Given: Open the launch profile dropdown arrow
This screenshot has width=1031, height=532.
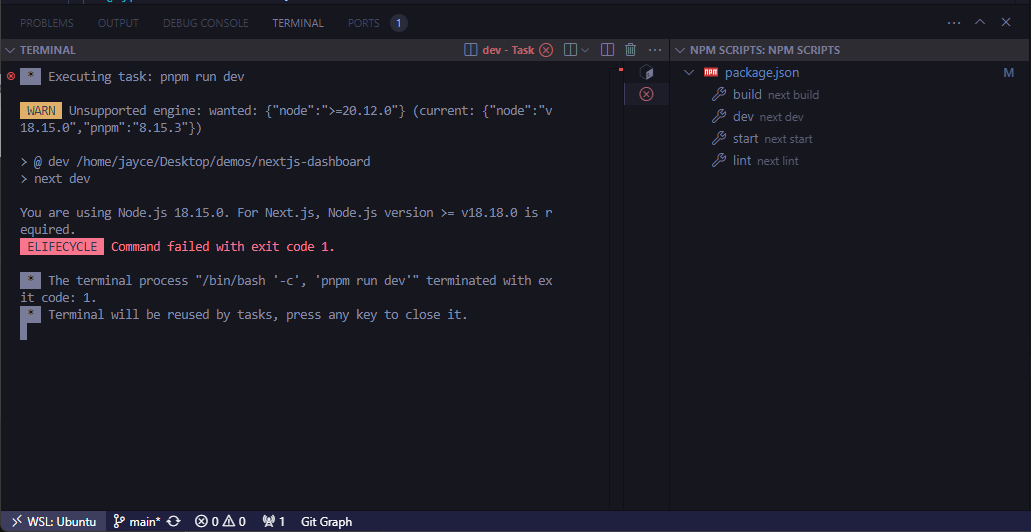Looking at the screenshot, I should tap(585, 50).
